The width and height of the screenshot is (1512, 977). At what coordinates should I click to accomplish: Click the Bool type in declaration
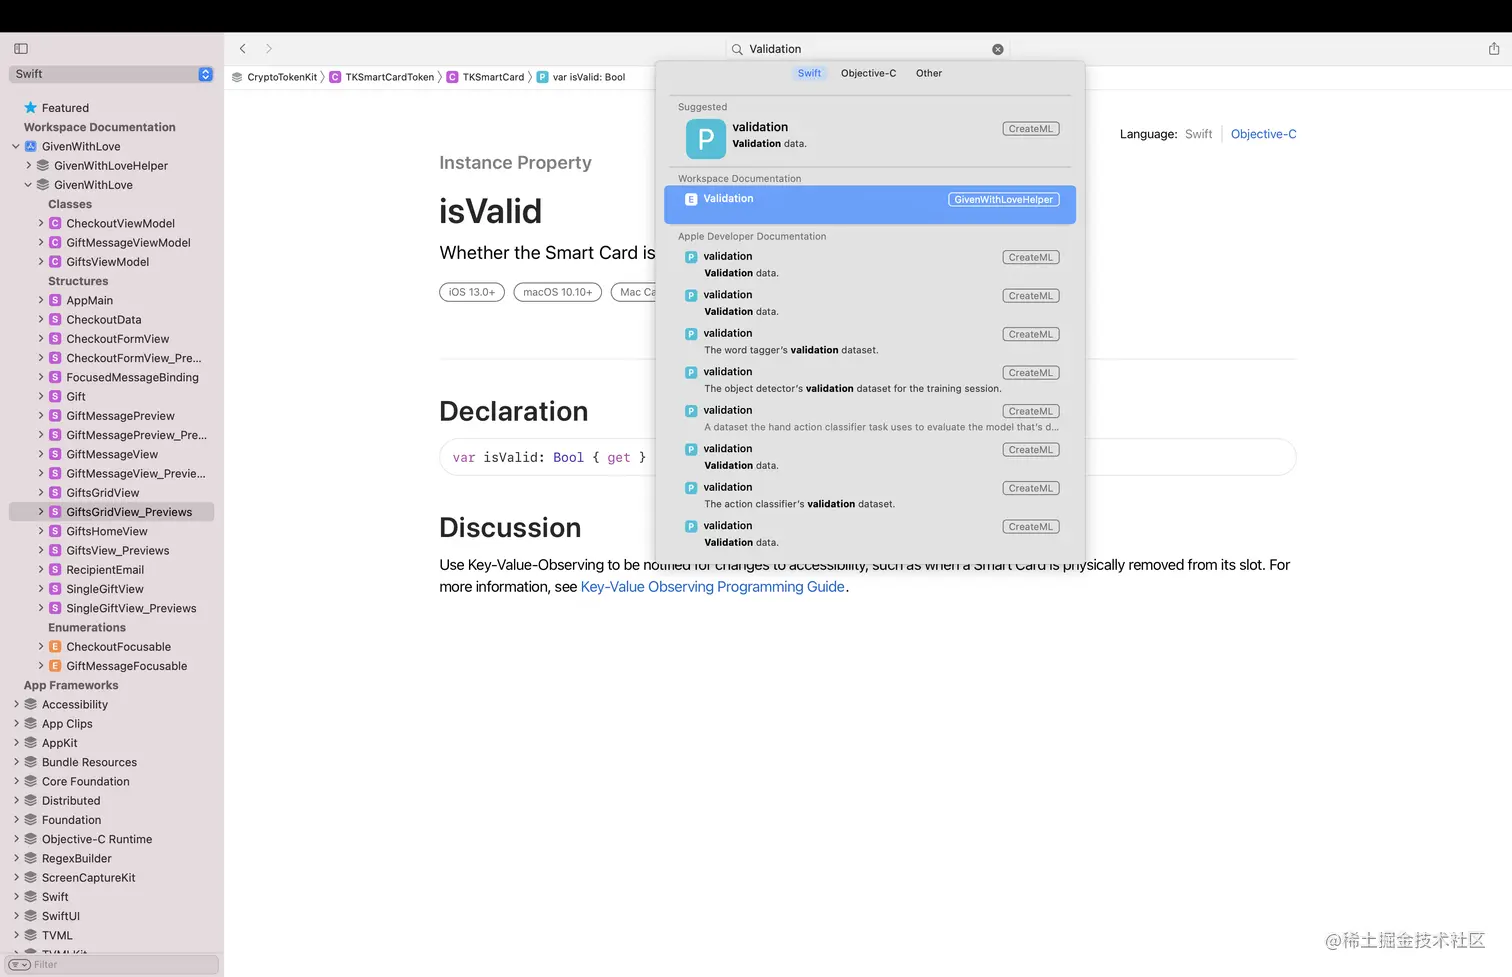pyautogui.click(x=568, y=458)
